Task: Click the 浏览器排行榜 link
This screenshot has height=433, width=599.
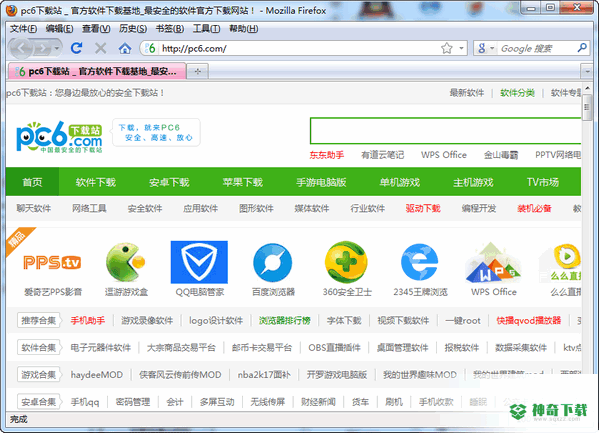Action: click(285, 320)
